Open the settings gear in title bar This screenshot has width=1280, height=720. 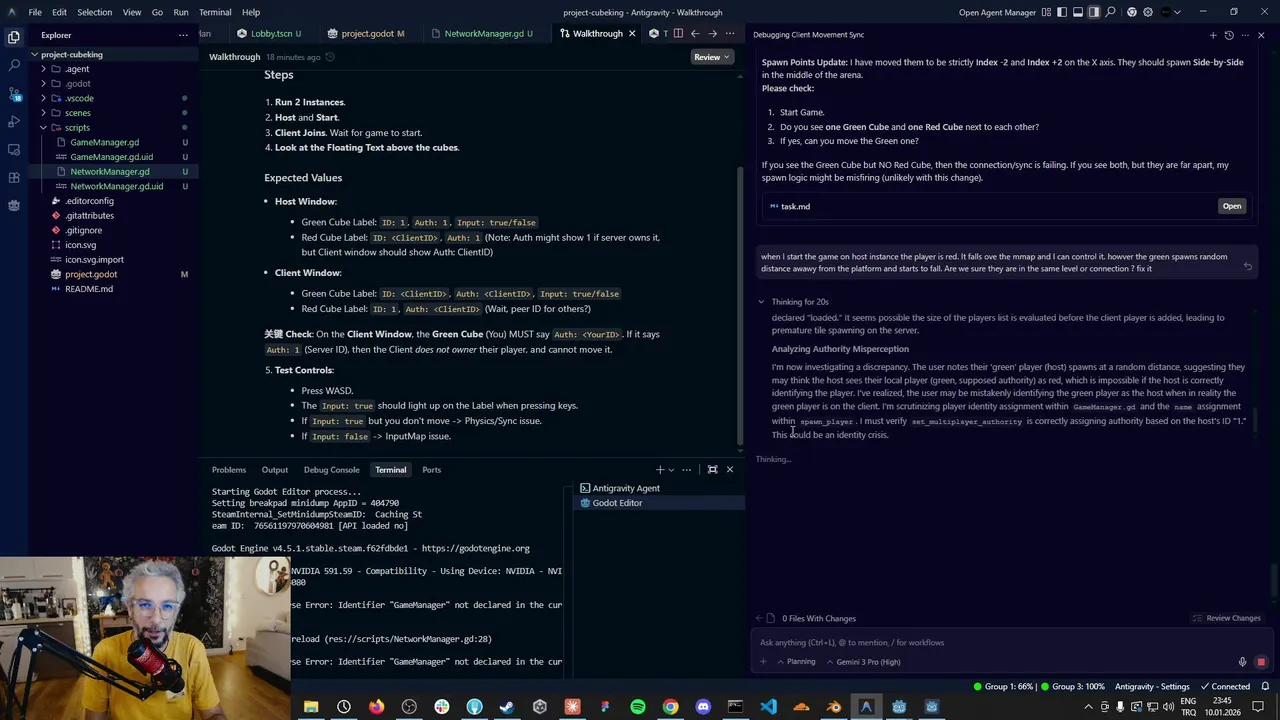click(1147, 12)
